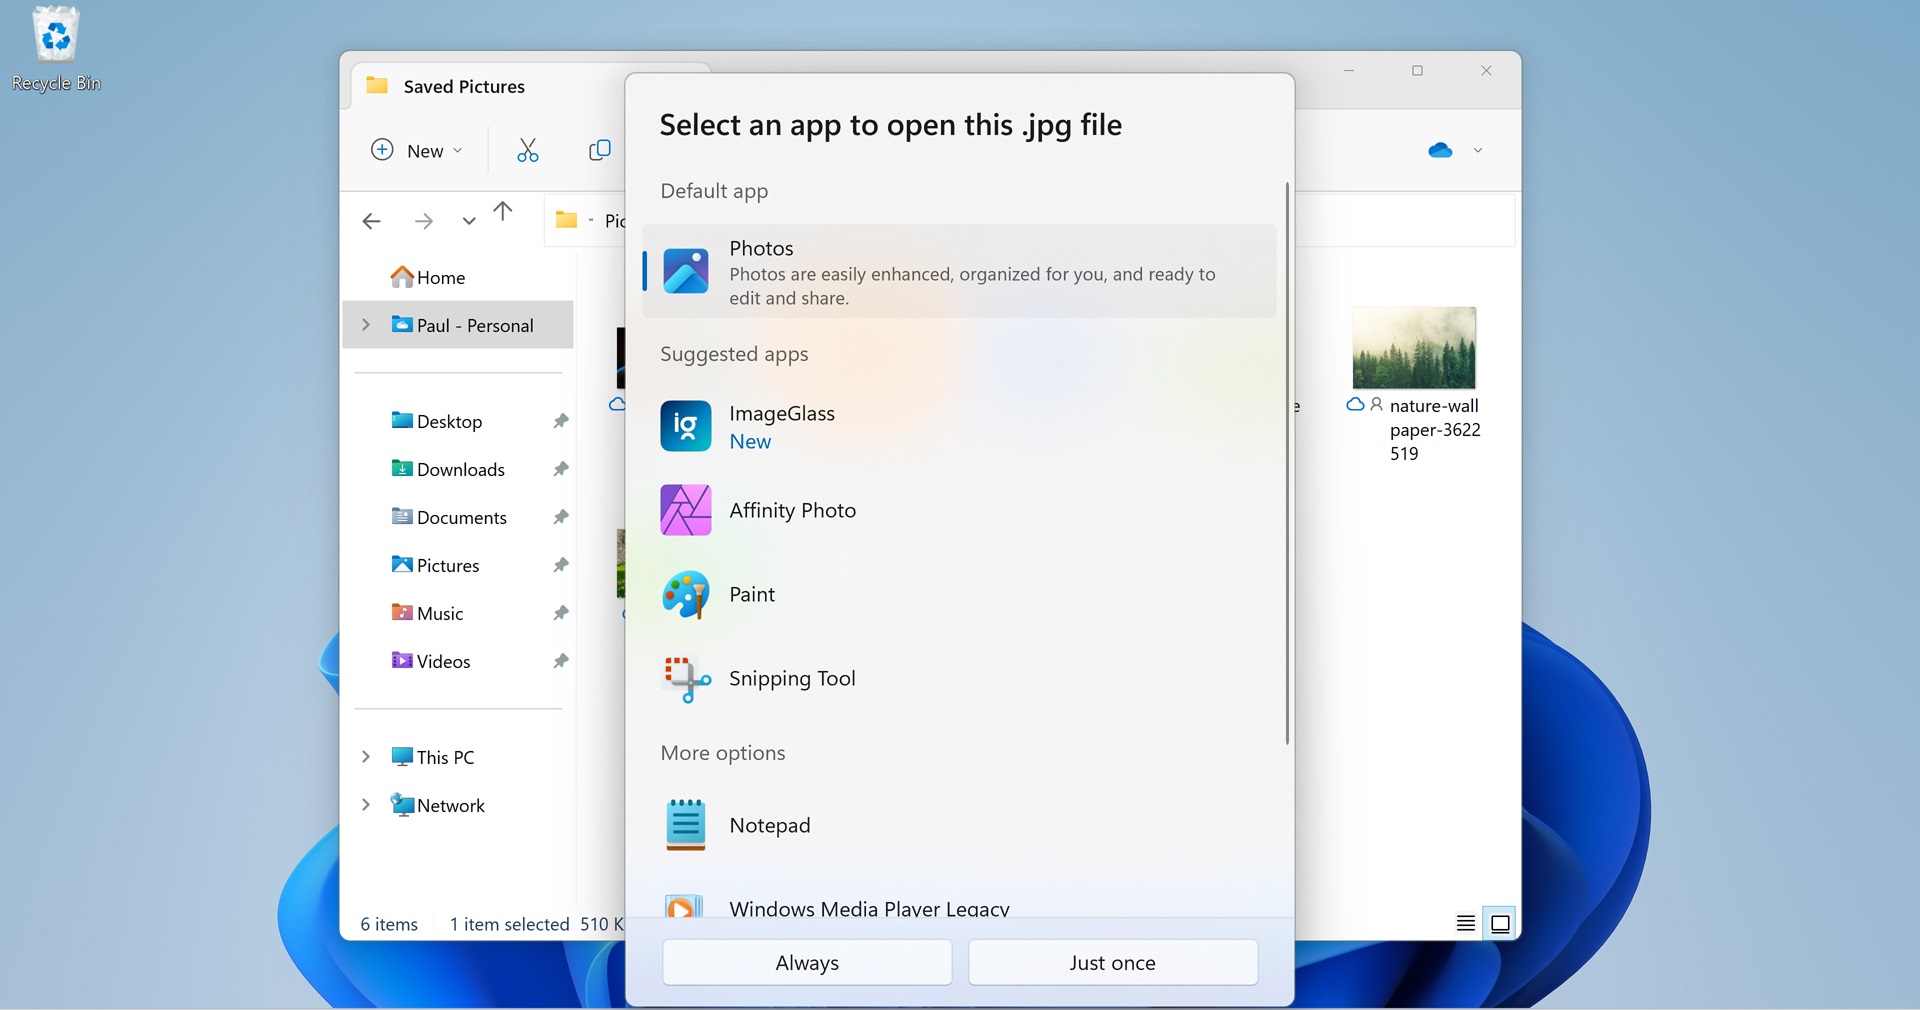The height and width of the screenshot is (1010, 1920).
Task: Select the Photos app icon
Action: (x=686, y=271)
